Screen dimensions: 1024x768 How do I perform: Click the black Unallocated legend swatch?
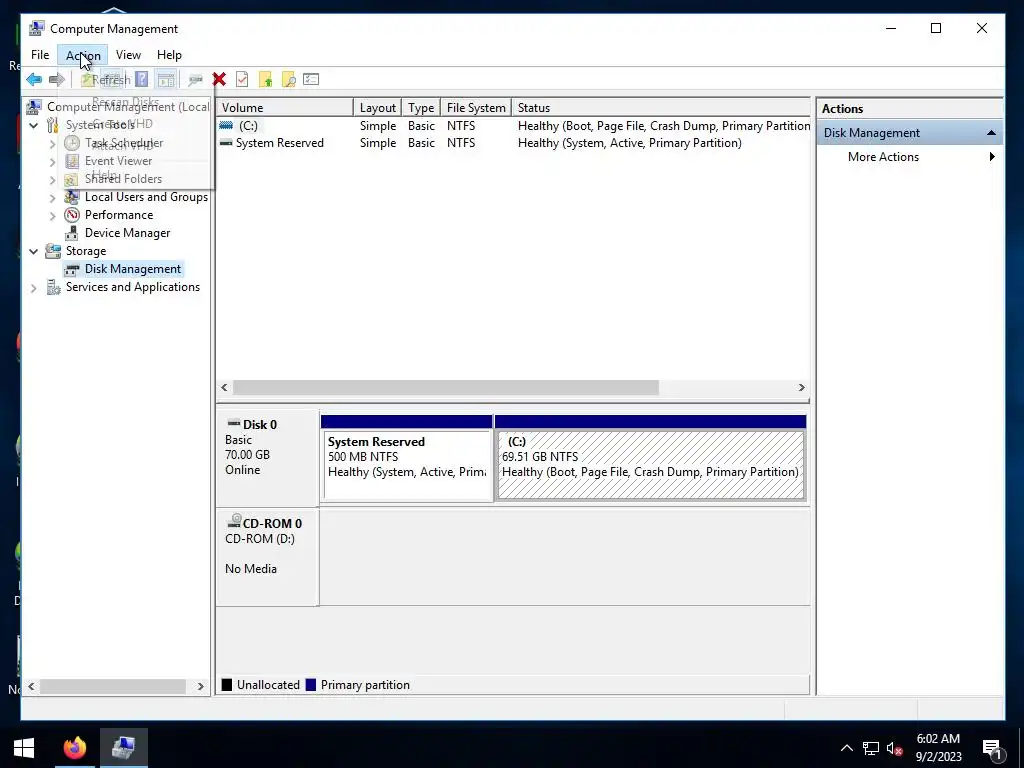click(227, 684)
